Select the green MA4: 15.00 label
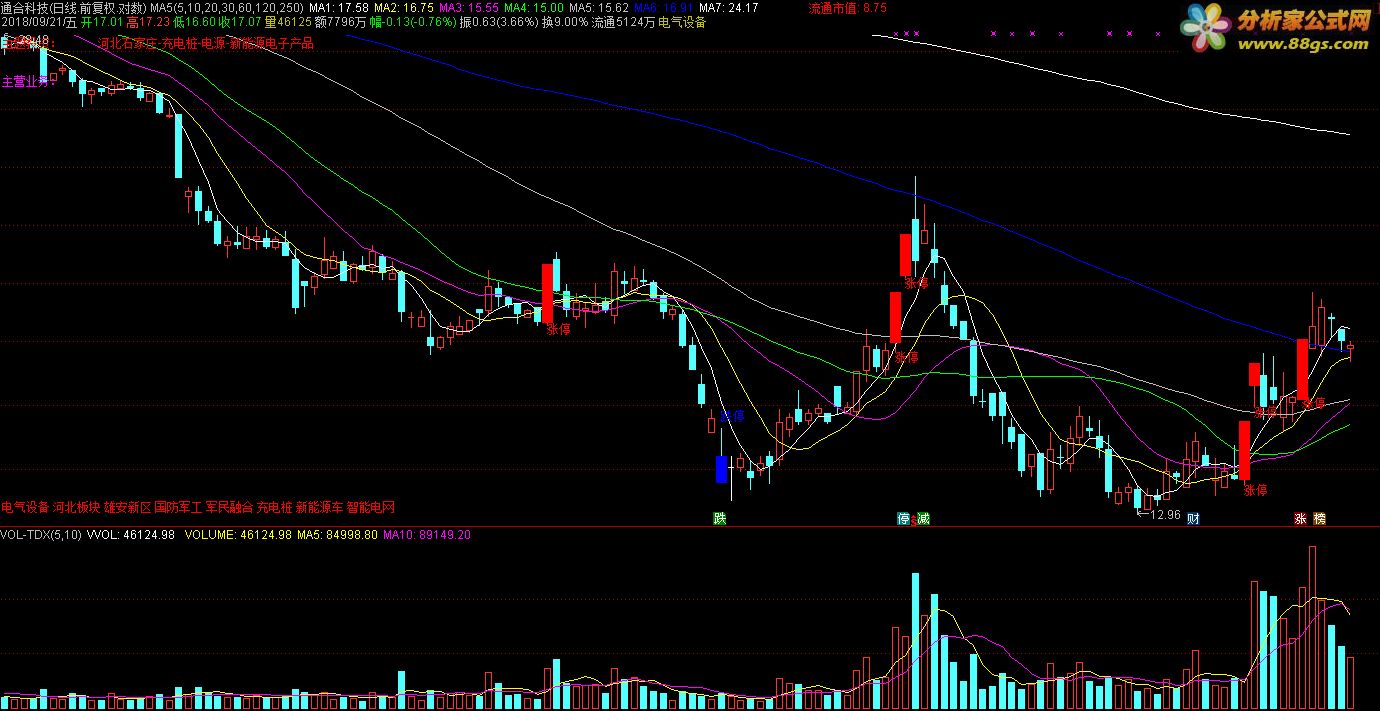This screenshot has width=1380, height=711. [x=534, y=8]
